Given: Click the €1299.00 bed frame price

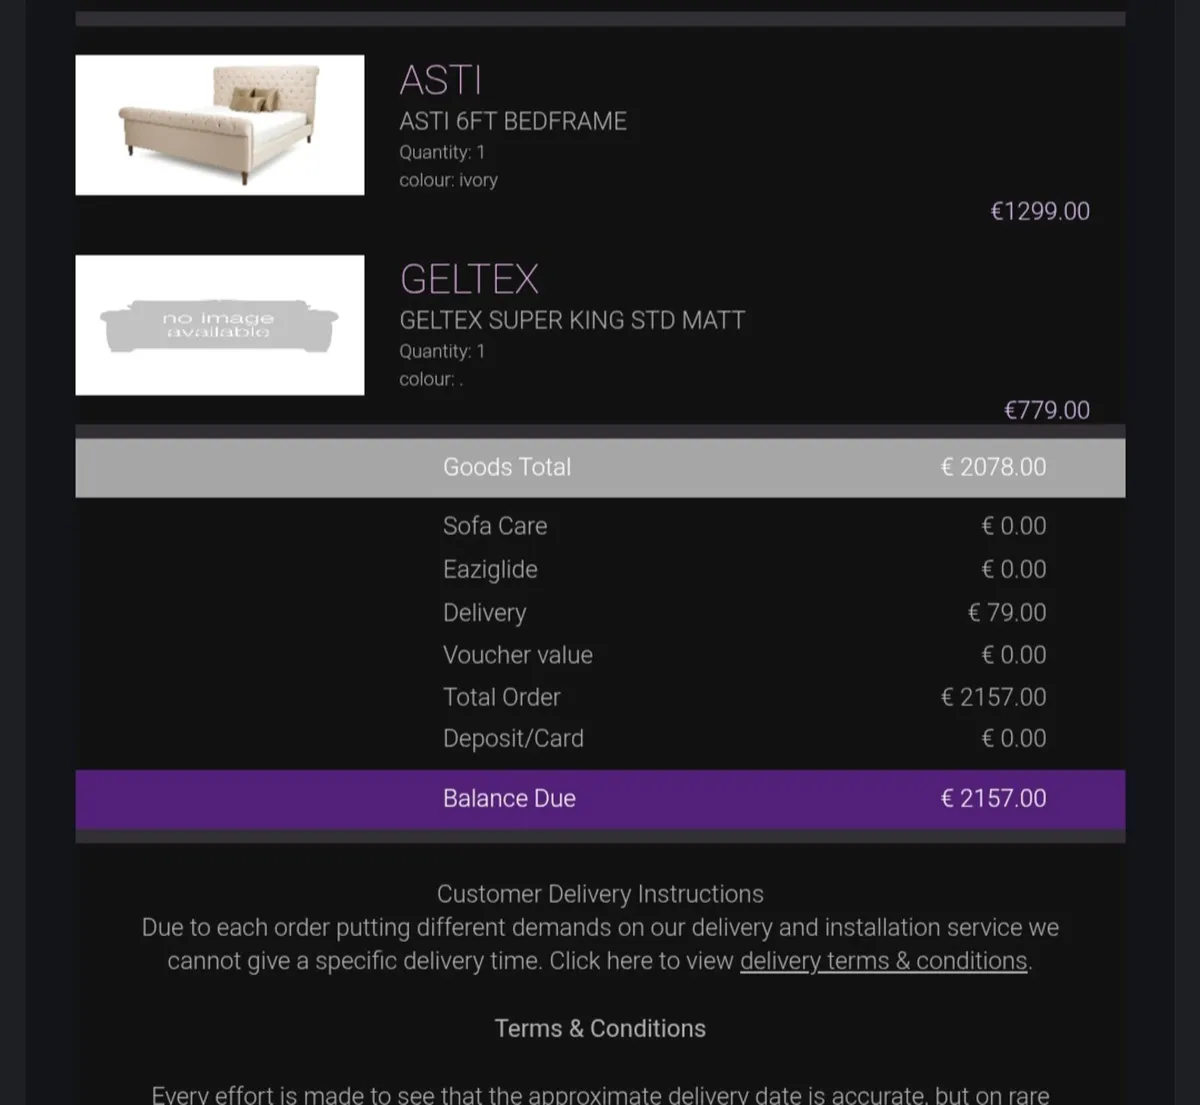Looking at the screenshot, I should [x=1039, y=211].
